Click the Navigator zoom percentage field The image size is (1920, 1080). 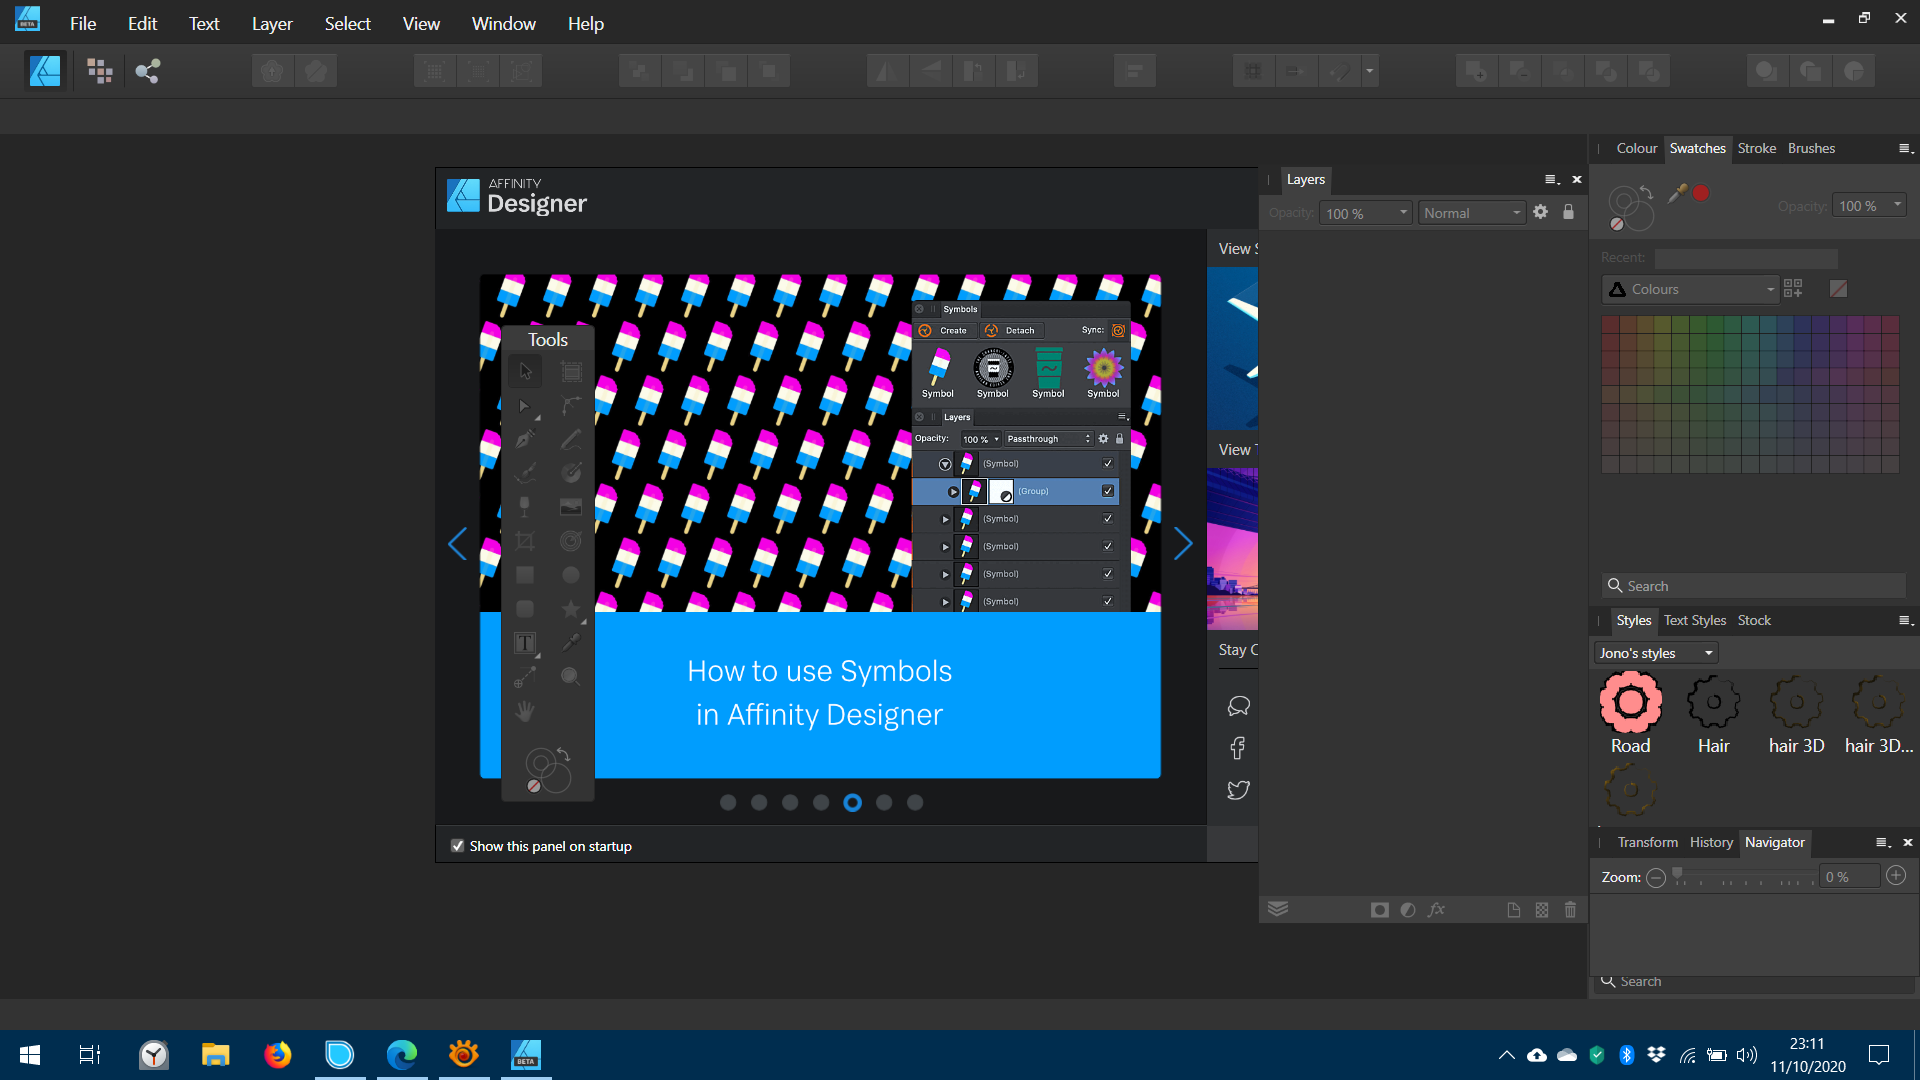pos(1849,877)
